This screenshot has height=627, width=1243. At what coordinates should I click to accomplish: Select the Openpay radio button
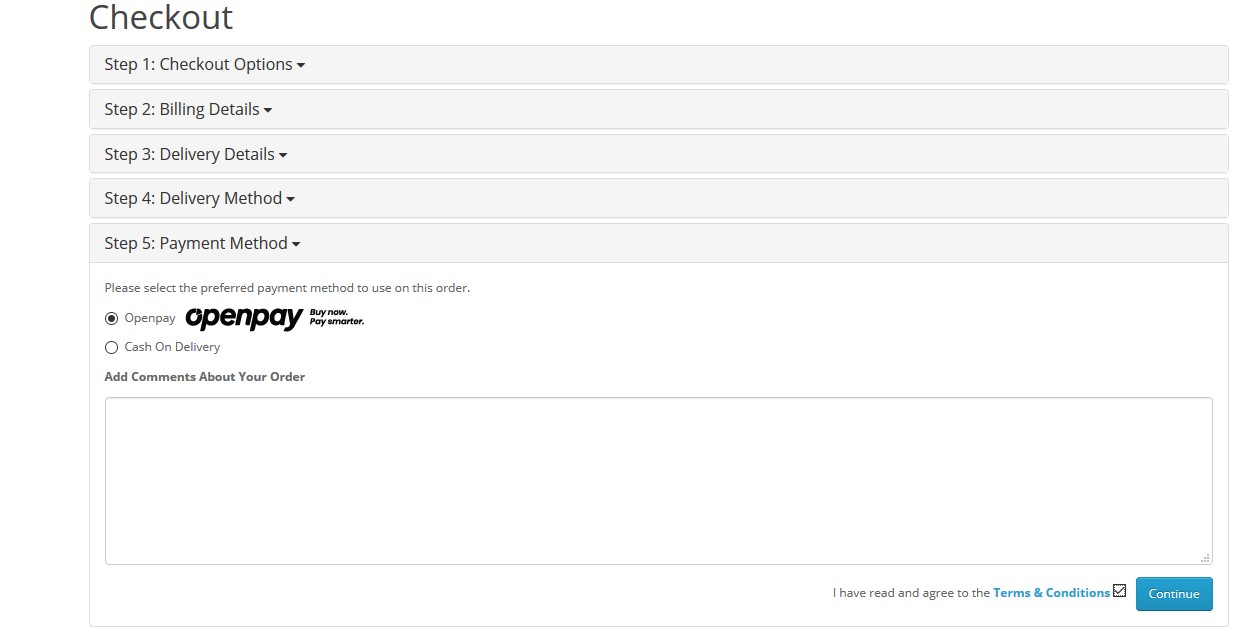click(x=111, y=319)
